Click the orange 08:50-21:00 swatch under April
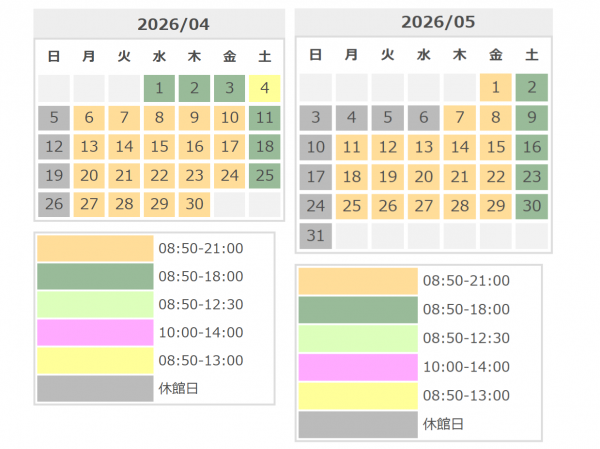This screenshot has width=600, height=449. (x=94, y=248)
